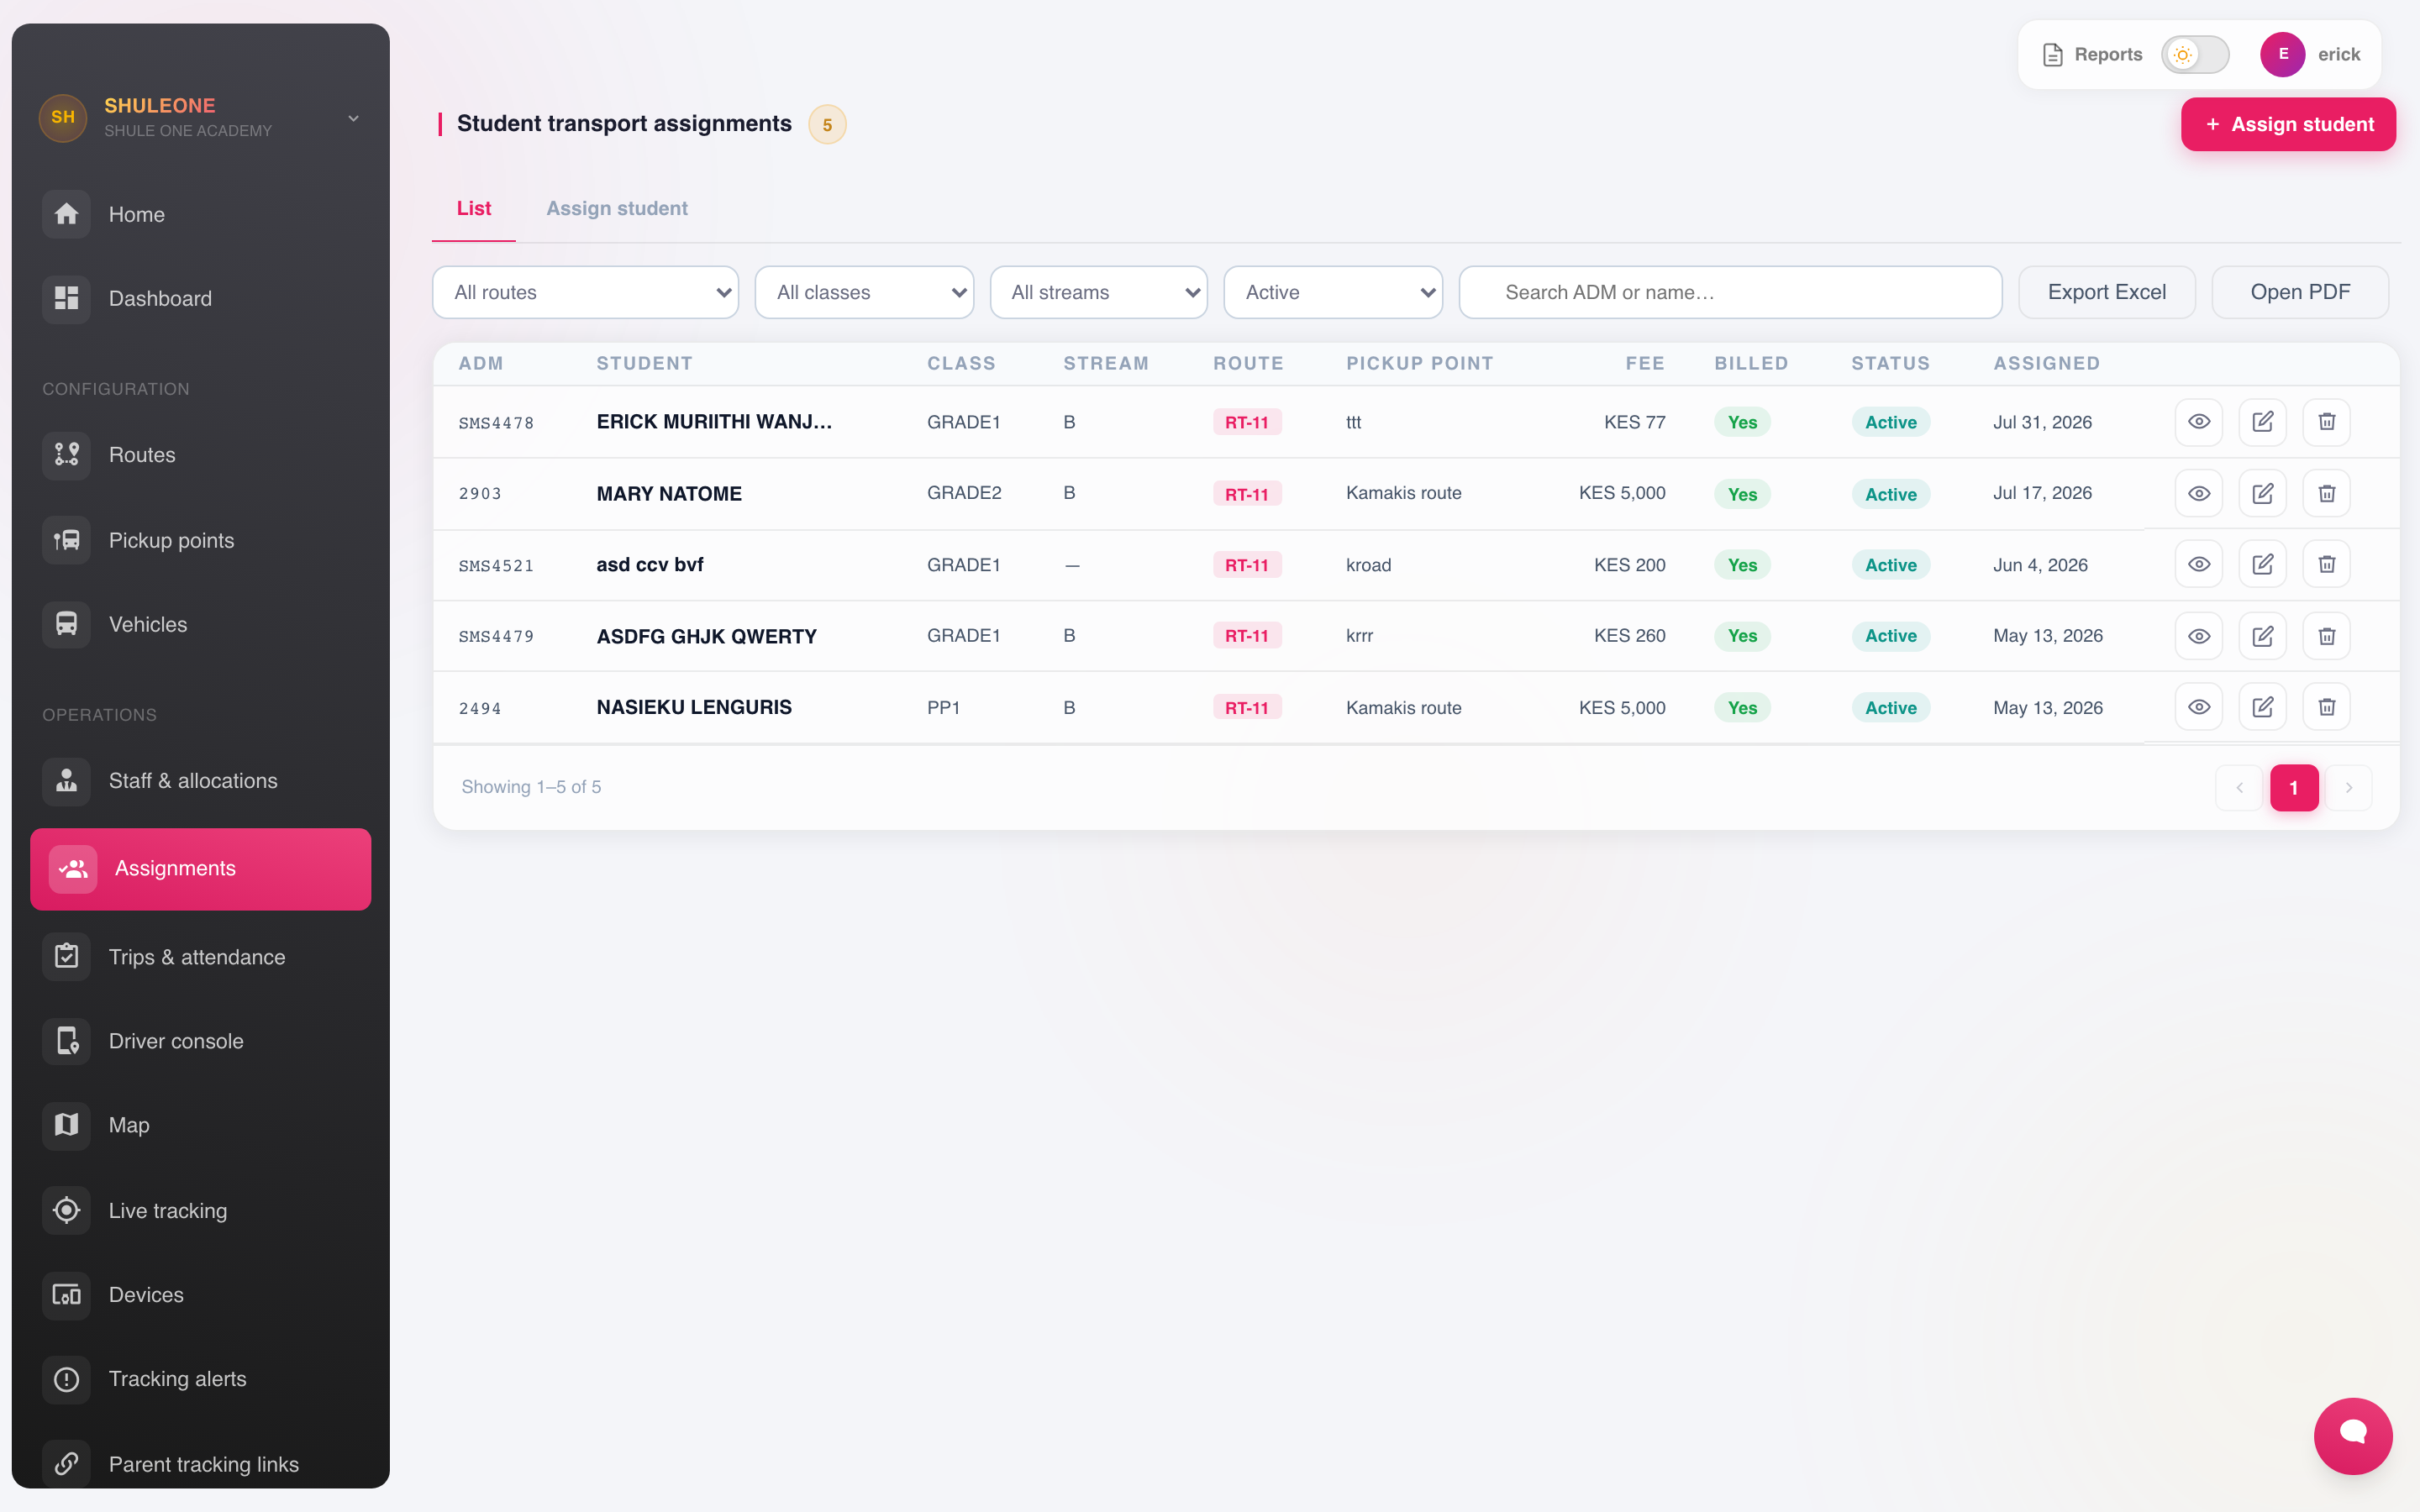Open Trips & attendance clipboard icon
The image size is (2420, 1512).
[66, 957]
